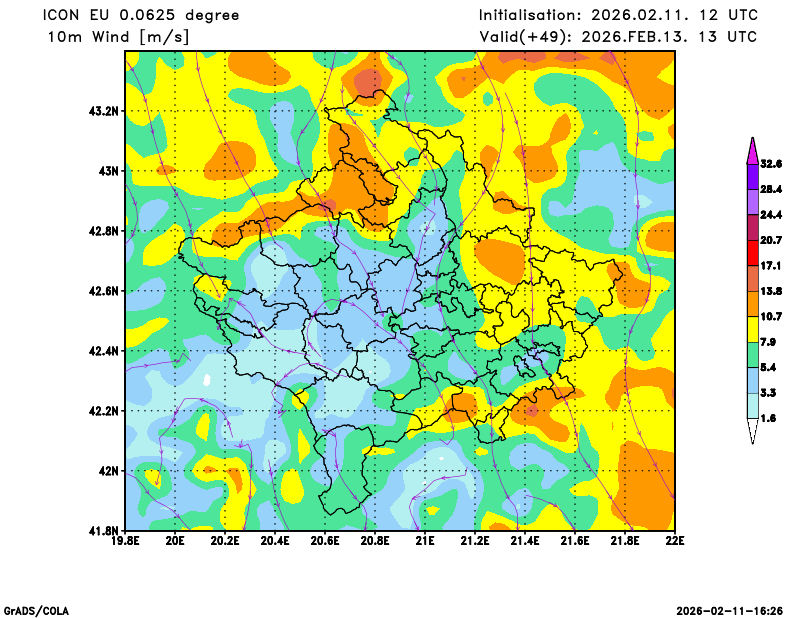Viewport: 800px width, 618px height.
Task: Click the "10m Wind [m/s]" subtitle
Action: click(x=118, y=37)
